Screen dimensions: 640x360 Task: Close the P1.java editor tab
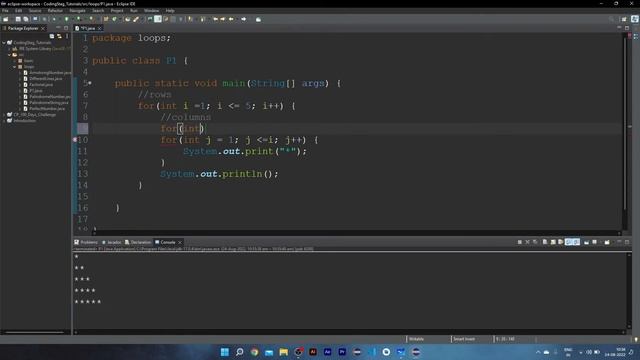coord(99,28)
